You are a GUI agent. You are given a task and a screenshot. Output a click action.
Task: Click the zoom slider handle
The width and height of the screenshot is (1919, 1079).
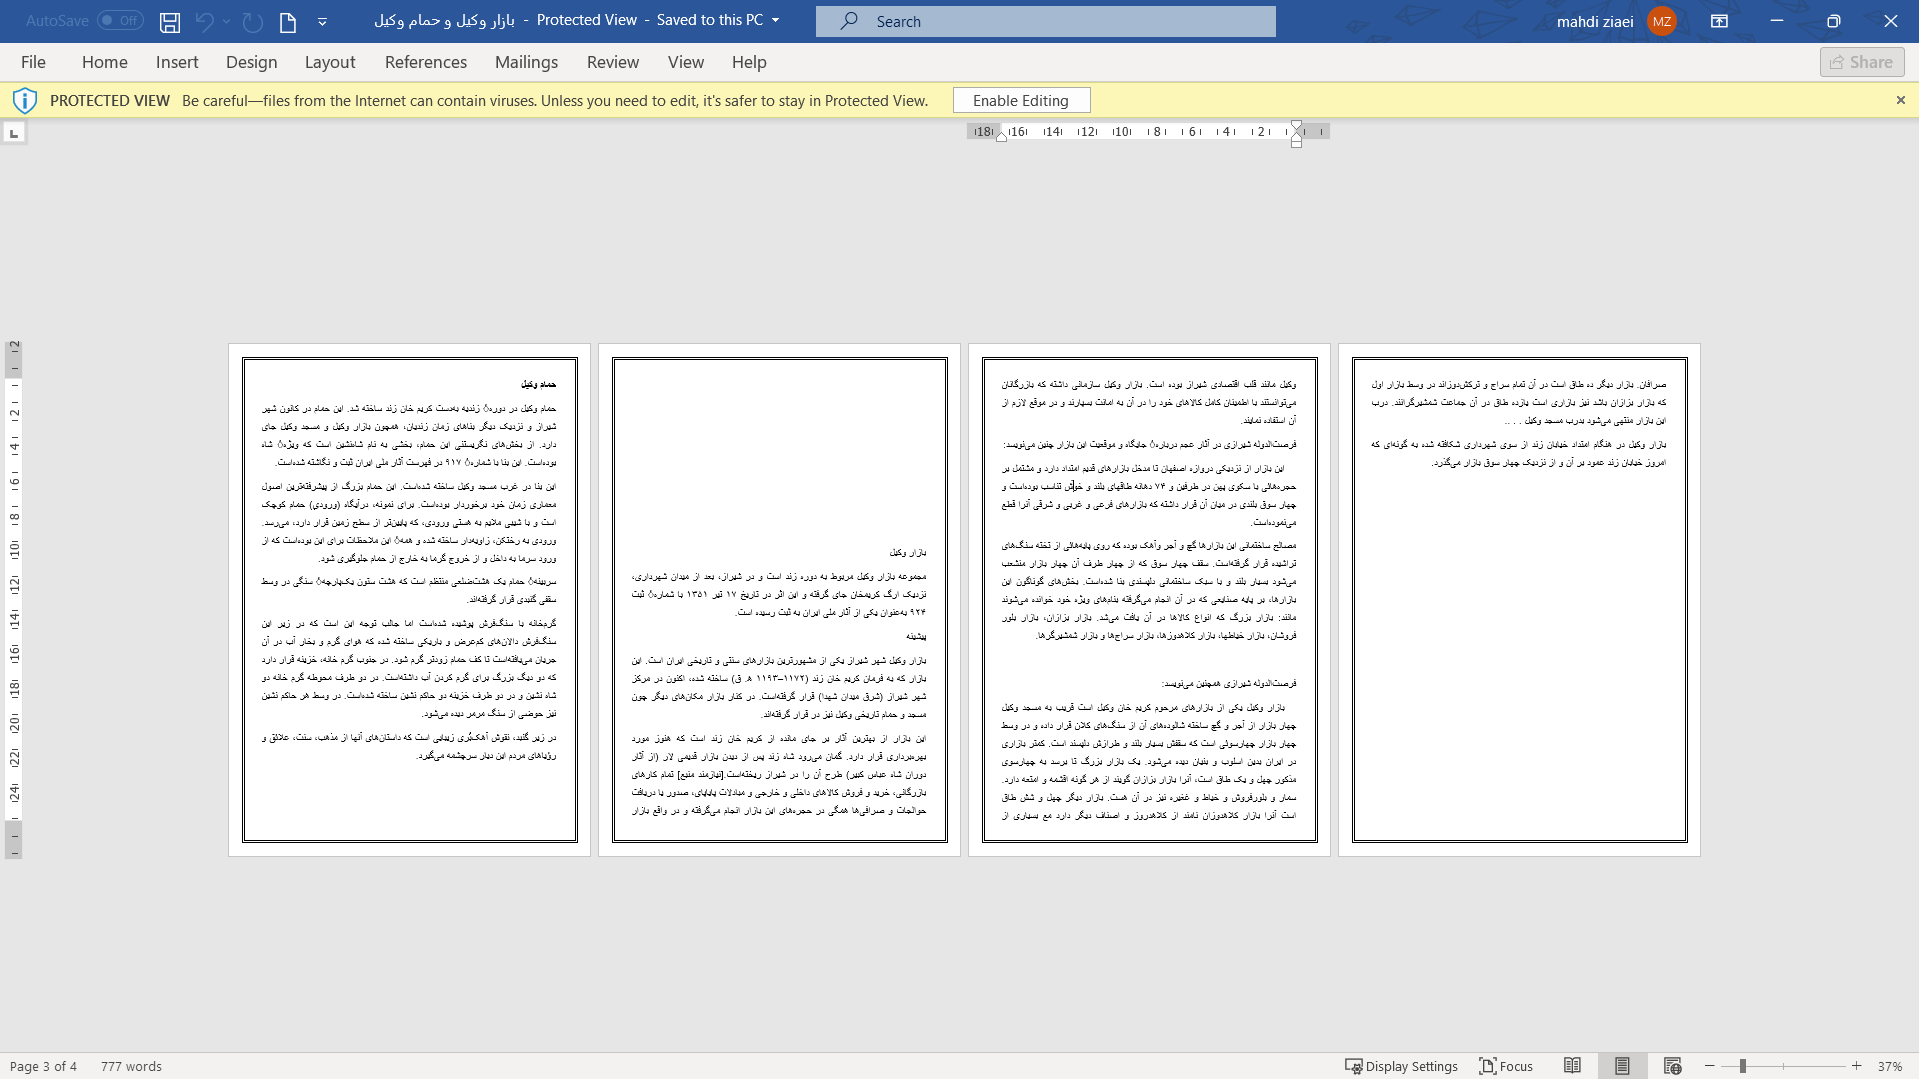tap(1742, 1066)
